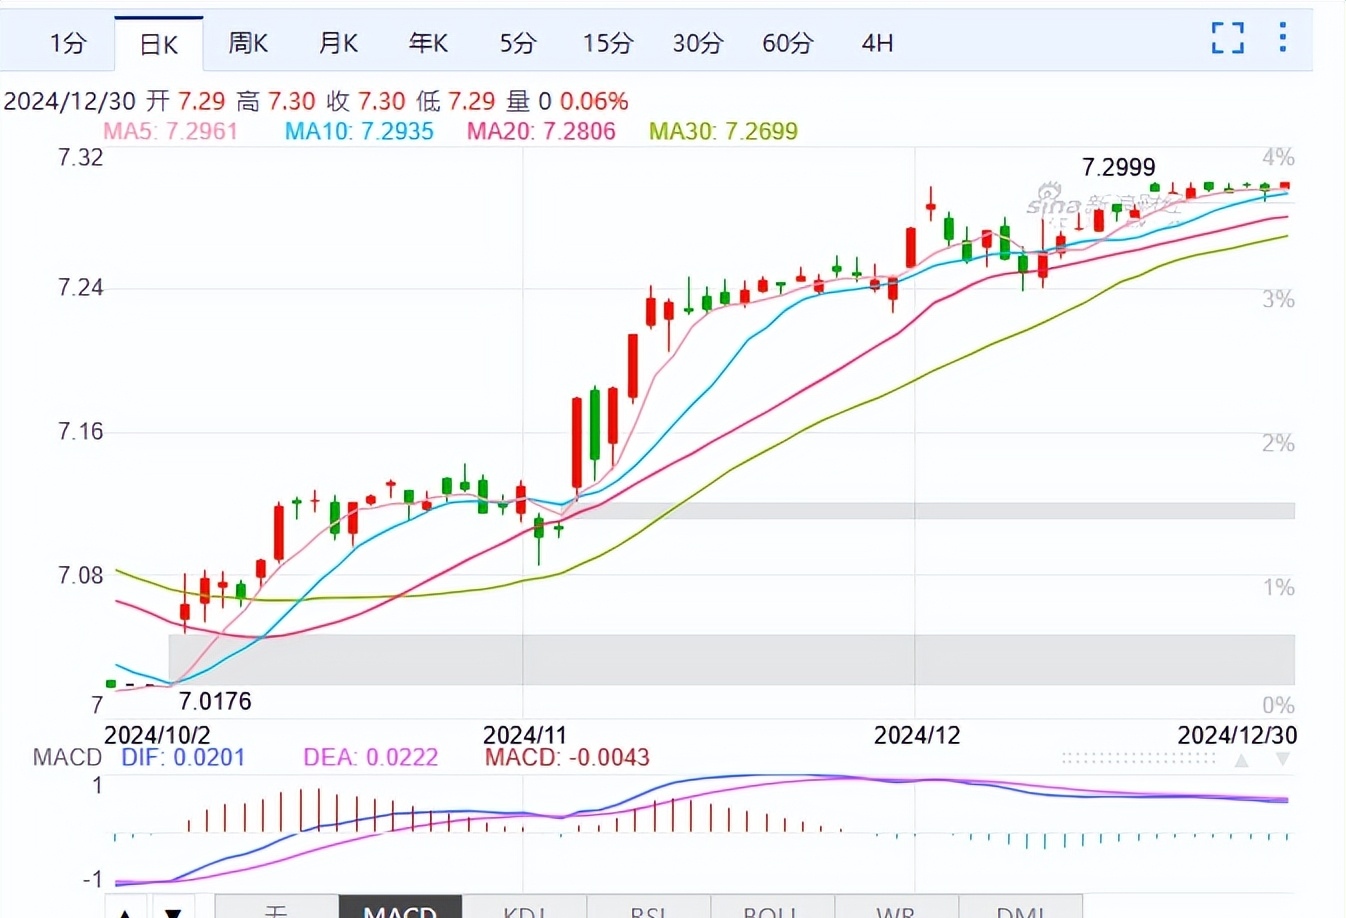The width and height of the screenshot is (1346, 918).
Task: Click the 1% right axis label
Action: (x=1278, y=587)
